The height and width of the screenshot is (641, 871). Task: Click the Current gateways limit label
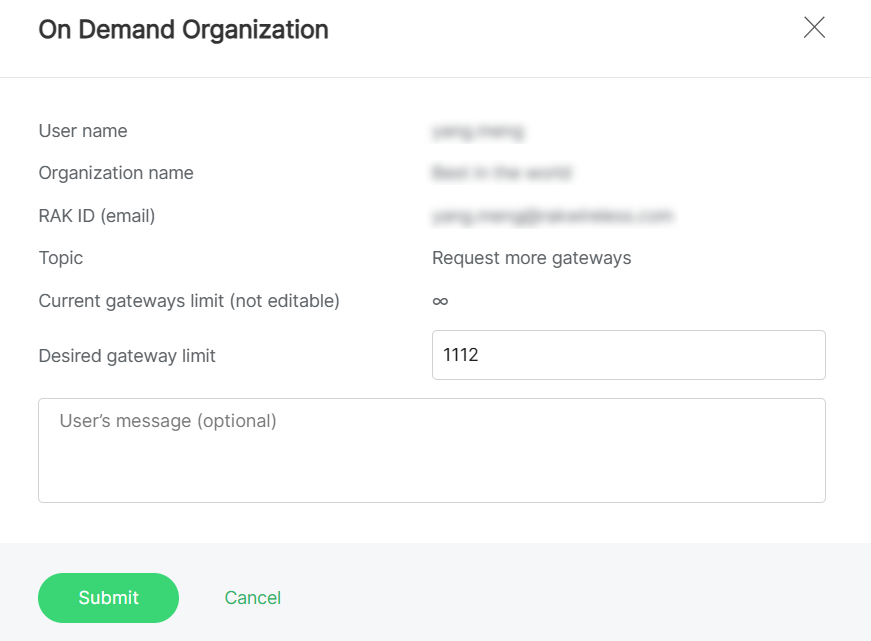point(188,300)
